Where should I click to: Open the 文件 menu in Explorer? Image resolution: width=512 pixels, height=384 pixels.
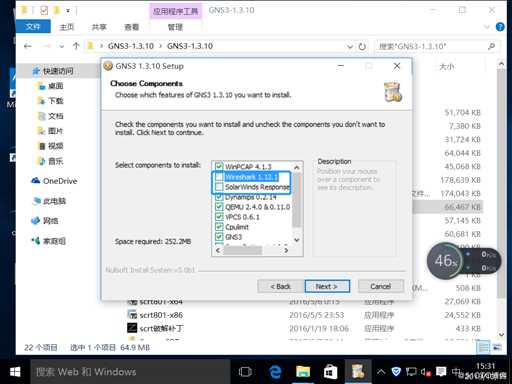click(33, 27)
